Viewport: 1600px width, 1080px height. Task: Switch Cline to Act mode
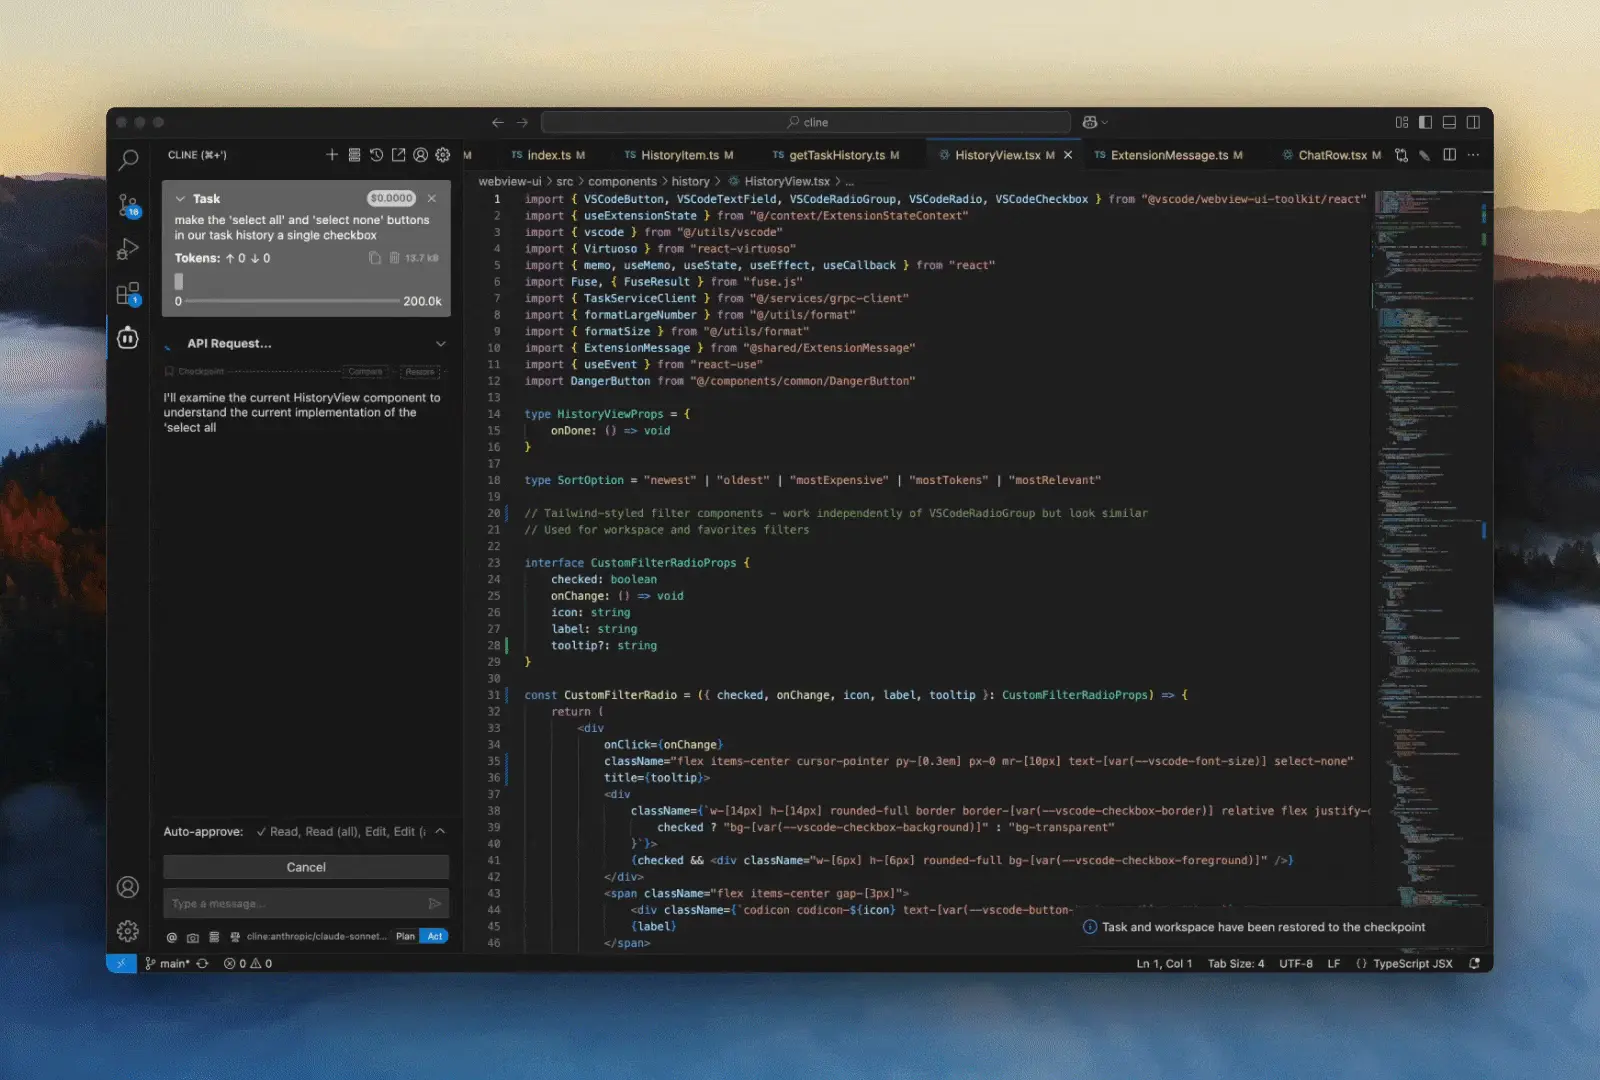[435, 937]
